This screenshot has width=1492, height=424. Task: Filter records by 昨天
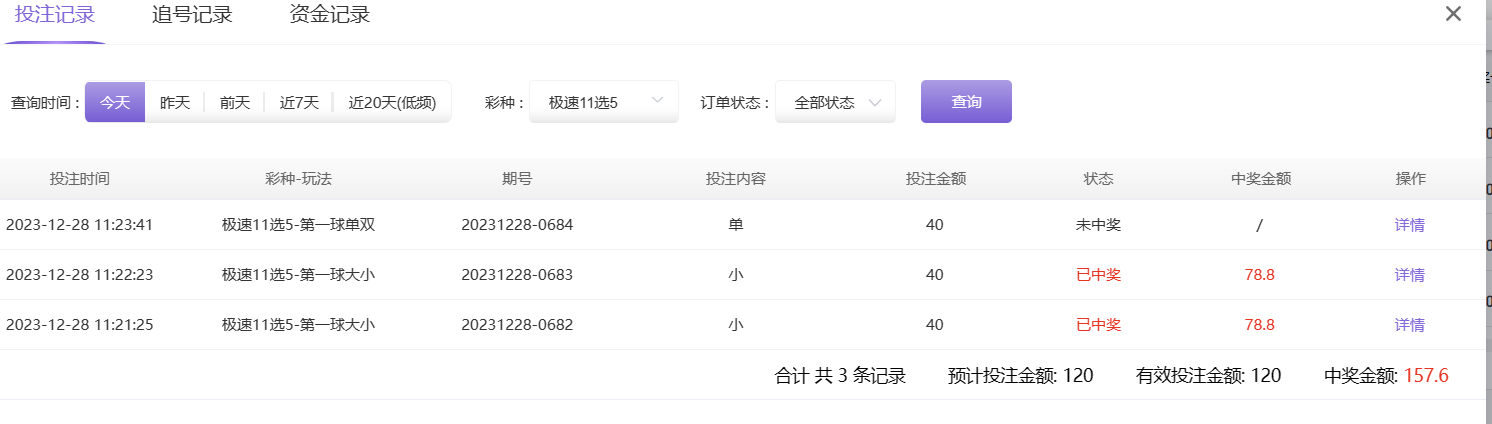[x=175, y=102]
